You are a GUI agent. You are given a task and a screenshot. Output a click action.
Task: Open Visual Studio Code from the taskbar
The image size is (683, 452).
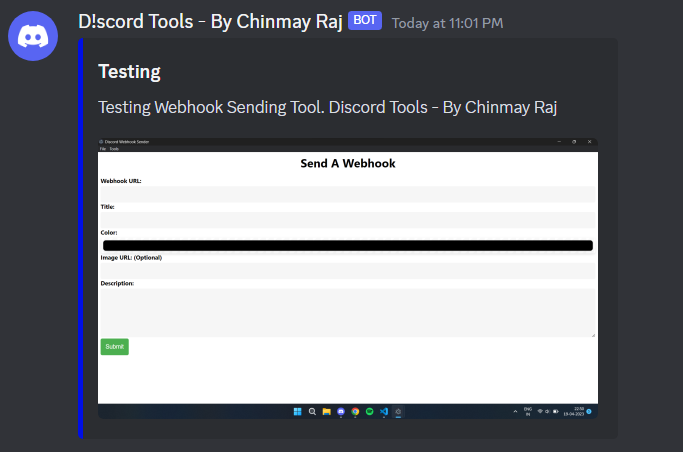point(384,412)
